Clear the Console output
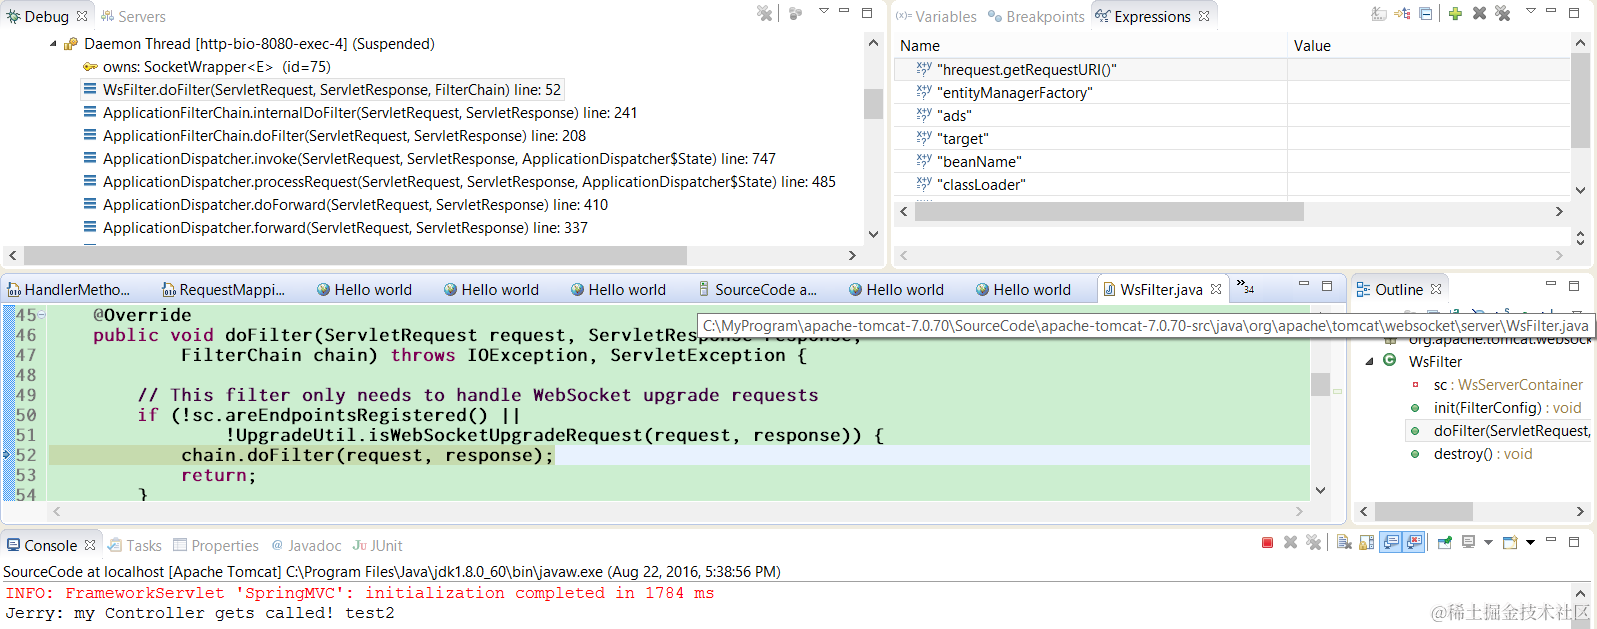Image resolution: width=1597 pixels, height=629 pixels. click(x=1344, y=542)
